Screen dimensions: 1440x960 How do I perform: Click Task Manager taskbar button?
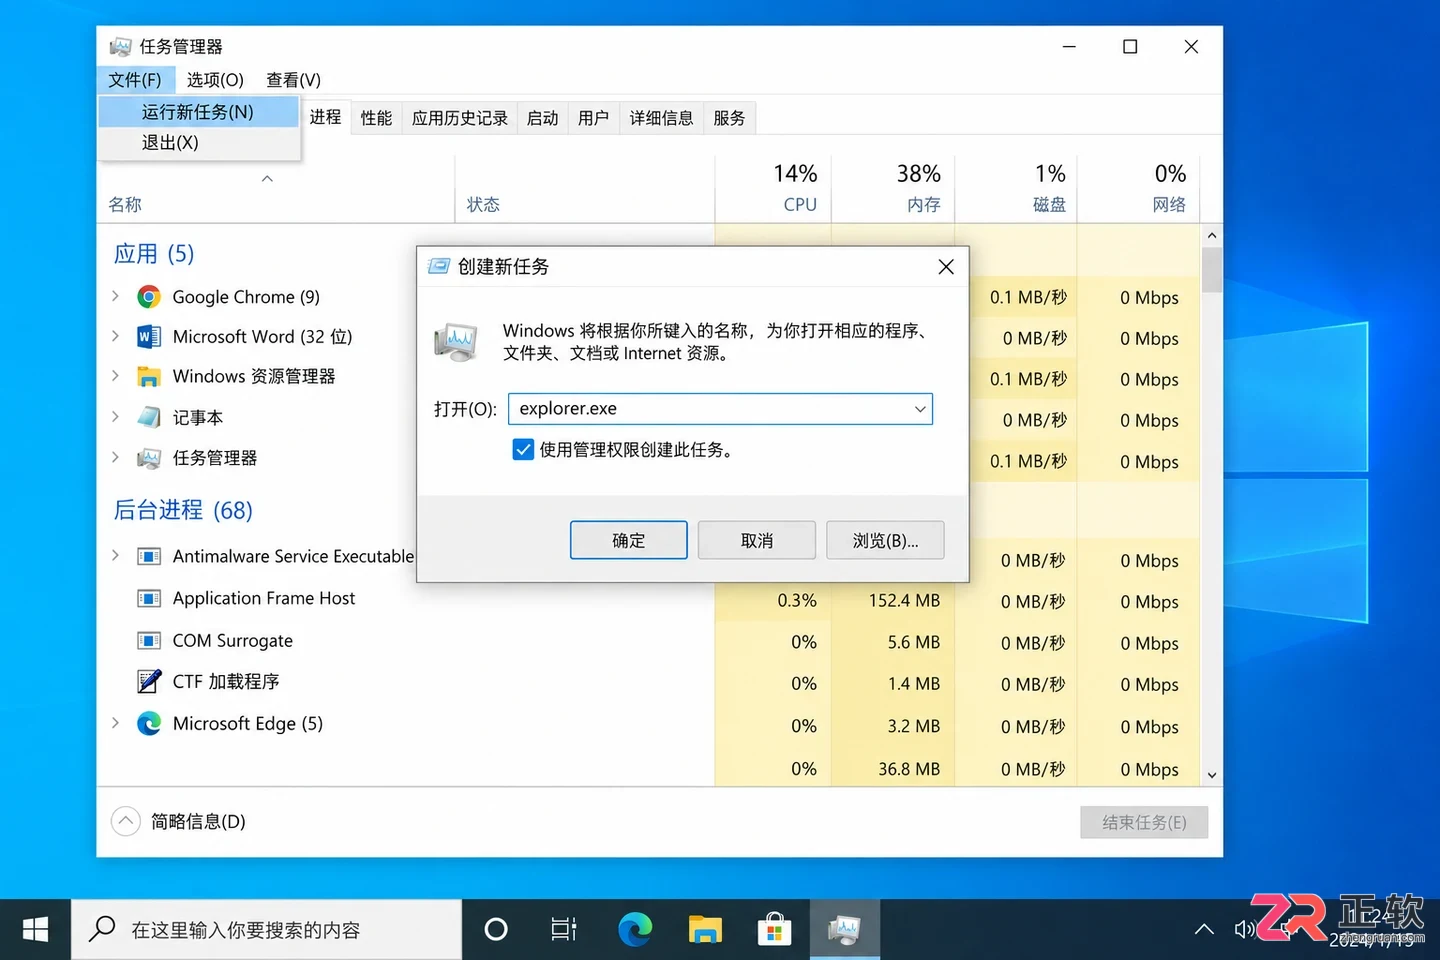845,930
